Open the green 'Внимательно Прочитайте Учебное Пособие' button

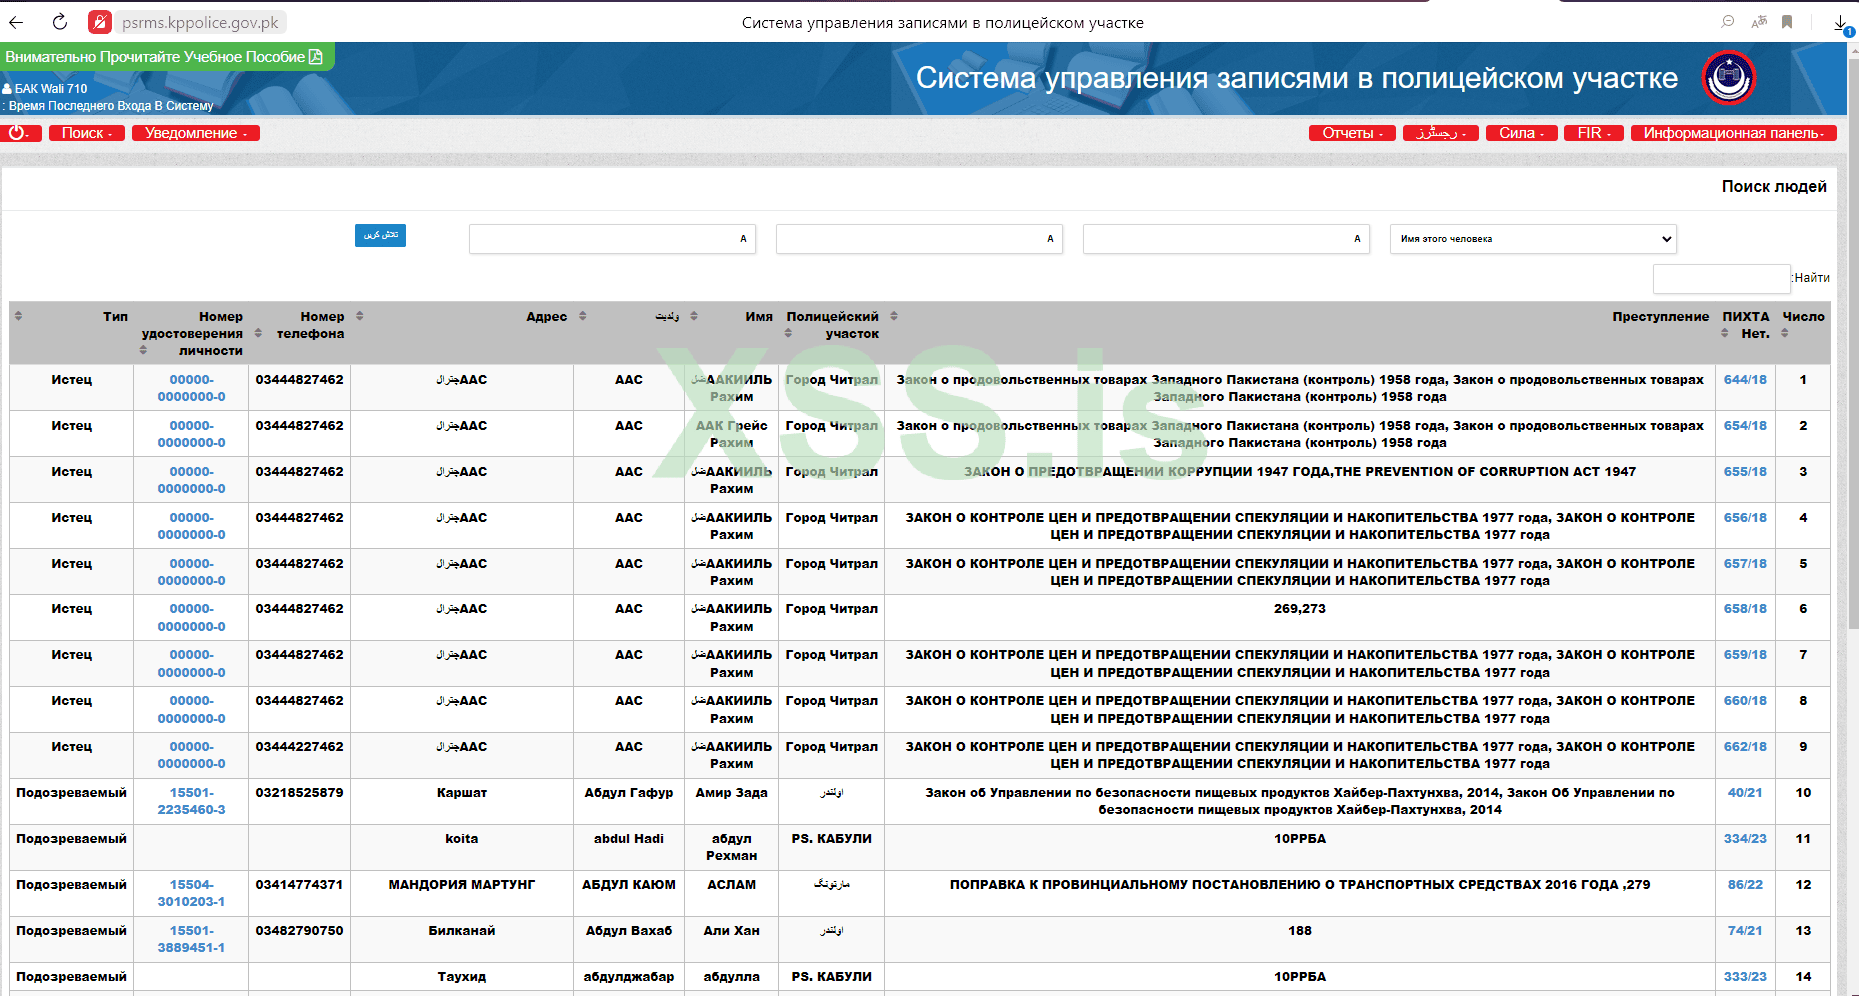point(167,57)
